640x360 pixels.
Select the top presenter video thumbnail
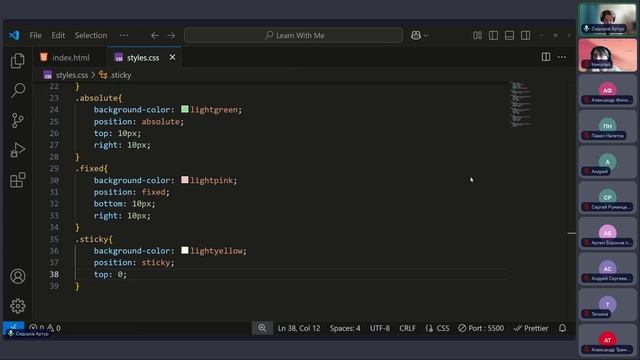[607, 19]
